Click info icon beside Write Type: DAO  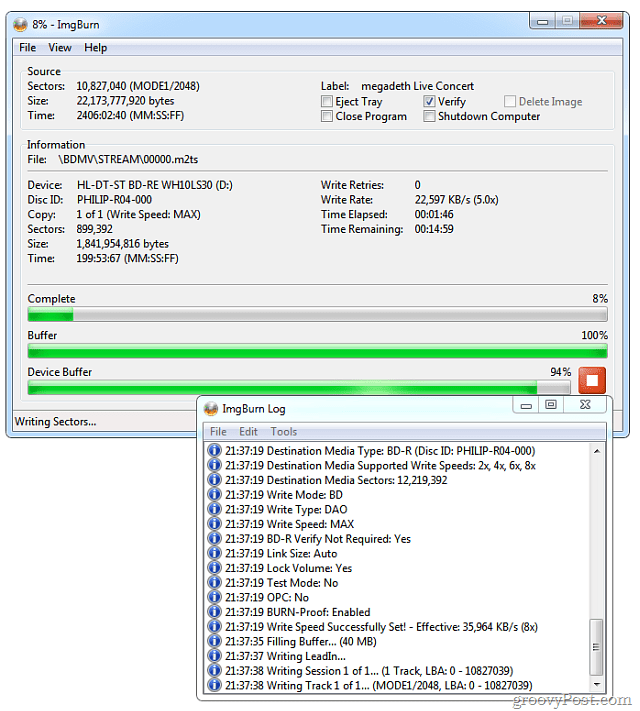click(214, 509)
